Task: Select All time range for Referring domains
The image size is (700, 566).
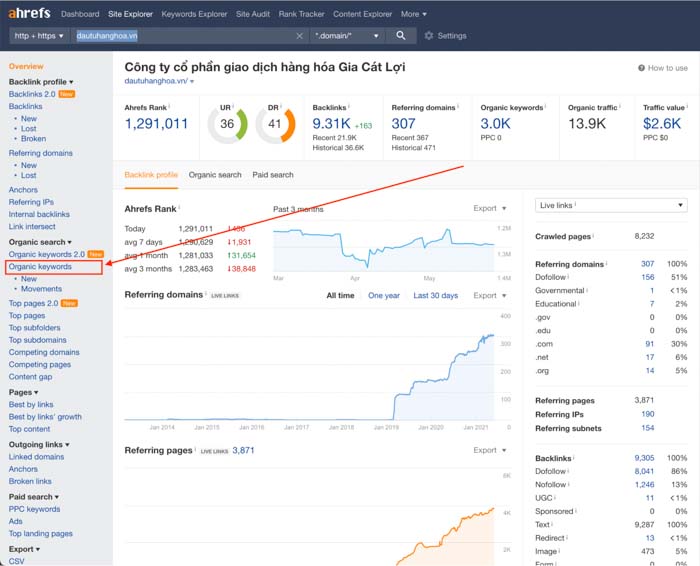Action: coord(340,295)
